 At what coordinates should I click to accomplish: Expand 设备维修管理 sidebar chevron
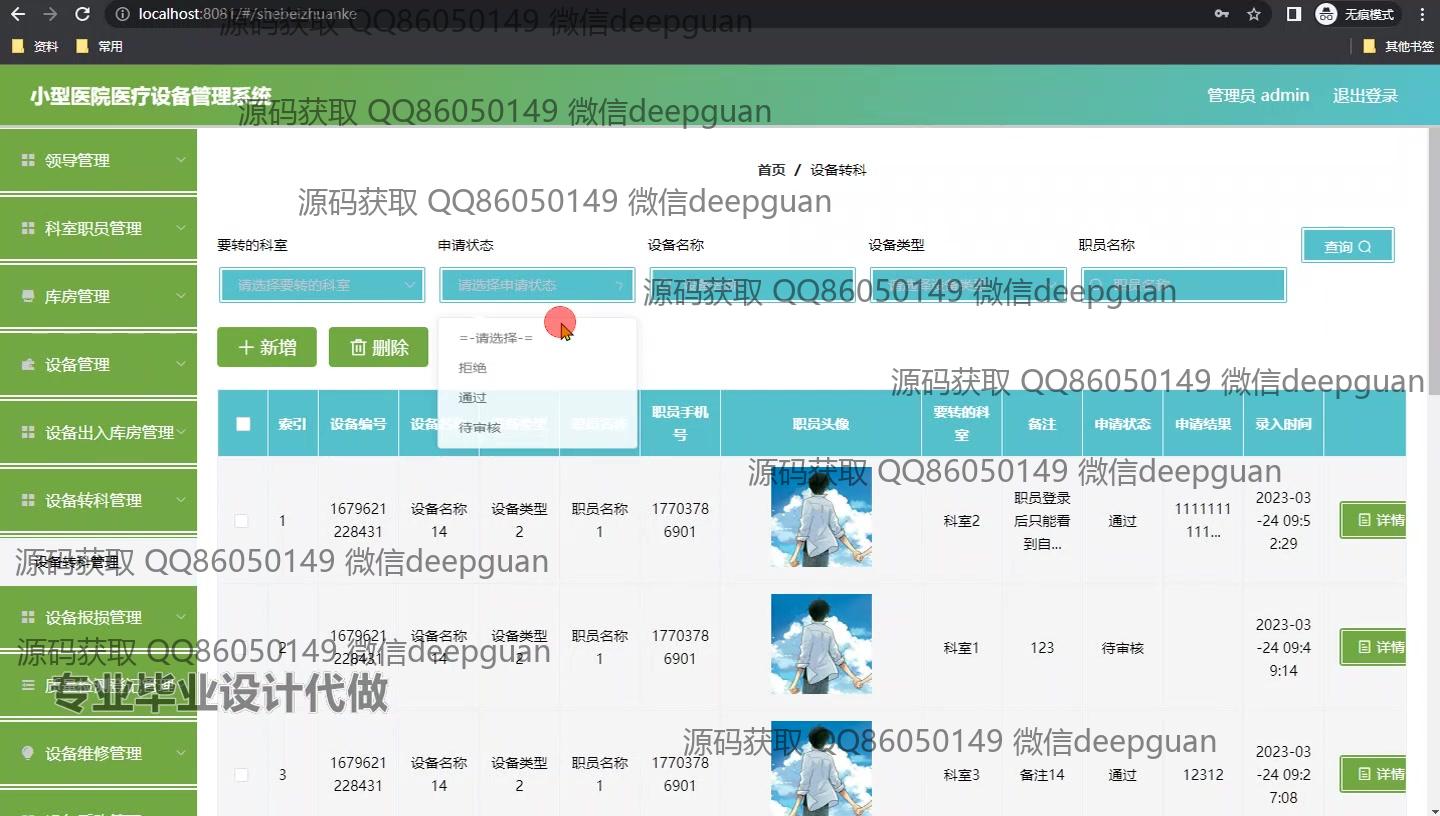coord(181,753)
